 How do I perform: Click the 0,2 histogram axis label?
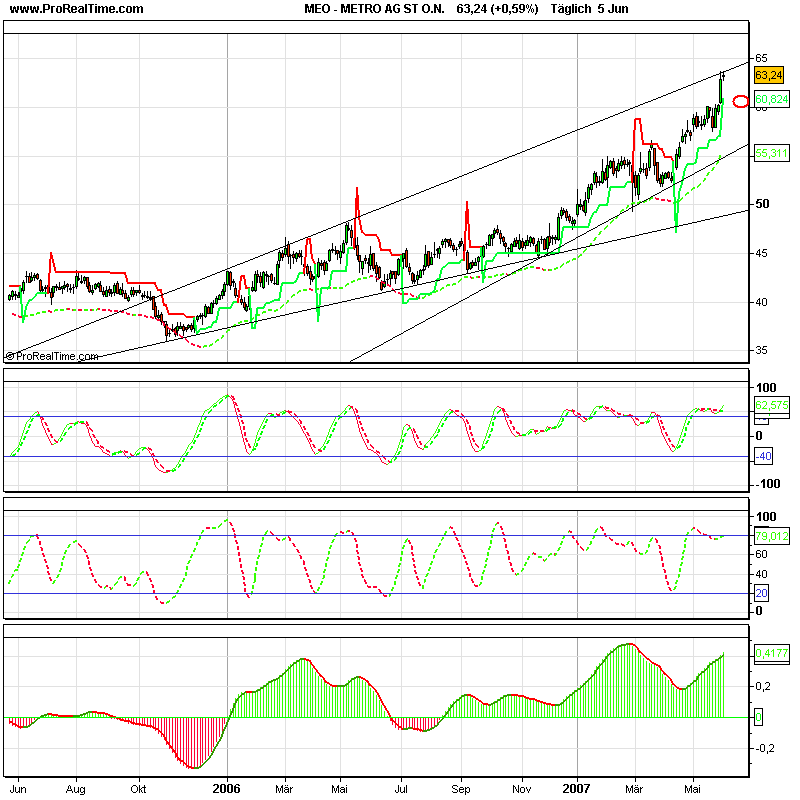[763, 687]
